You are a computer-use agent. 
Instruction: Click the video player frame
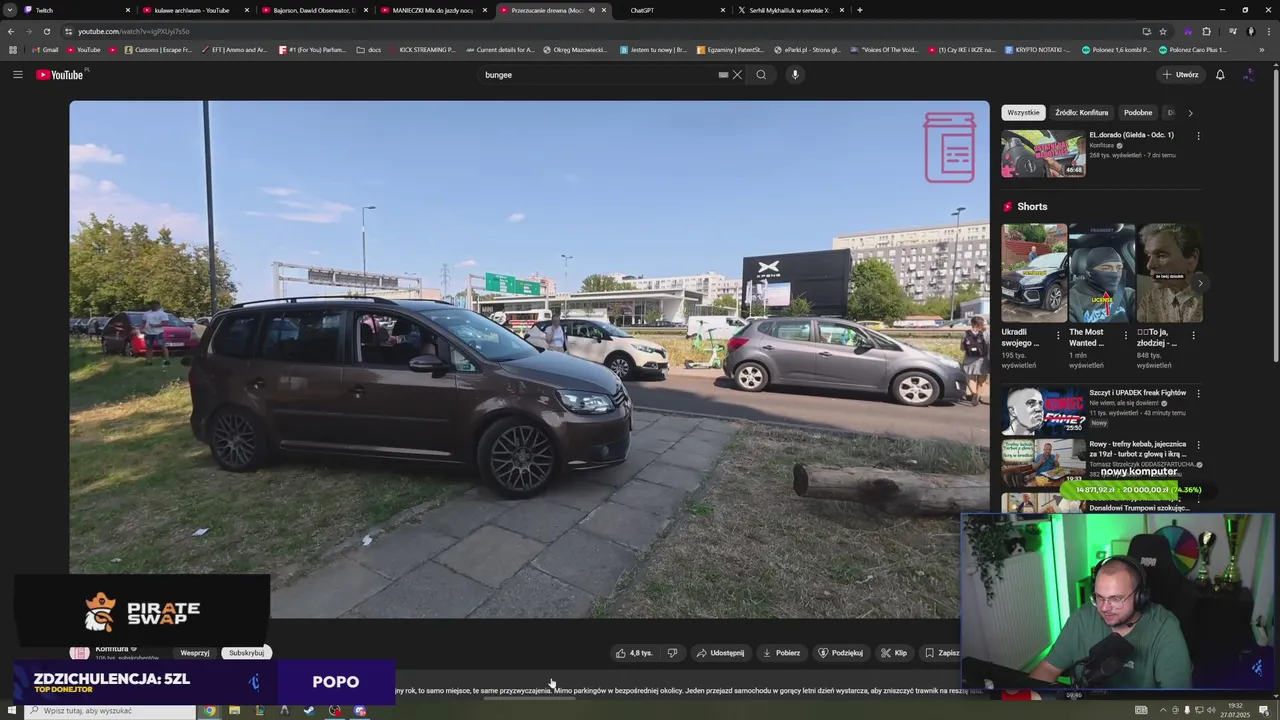pos(529,359)
